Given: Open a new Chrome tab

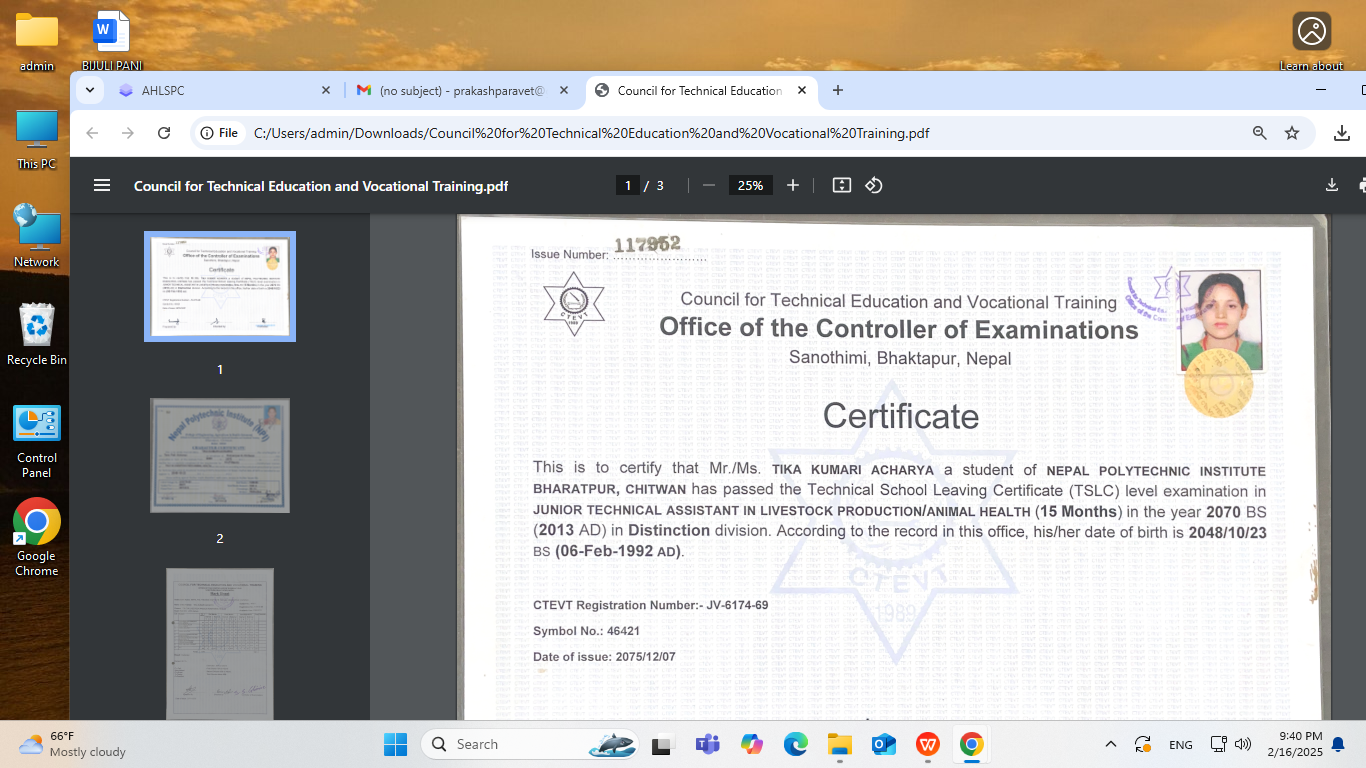Looking at the screenshot, I should pos(838,90).
